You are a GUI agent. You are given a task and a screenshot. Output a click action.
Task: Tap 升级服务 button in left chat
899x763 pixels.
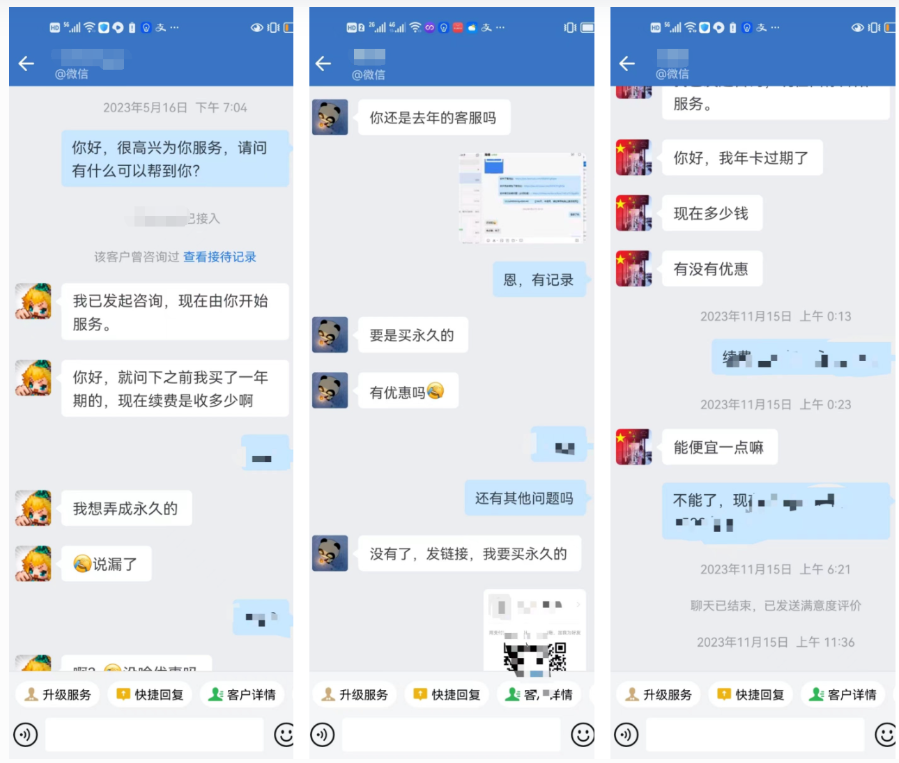(x=58, y=694)
